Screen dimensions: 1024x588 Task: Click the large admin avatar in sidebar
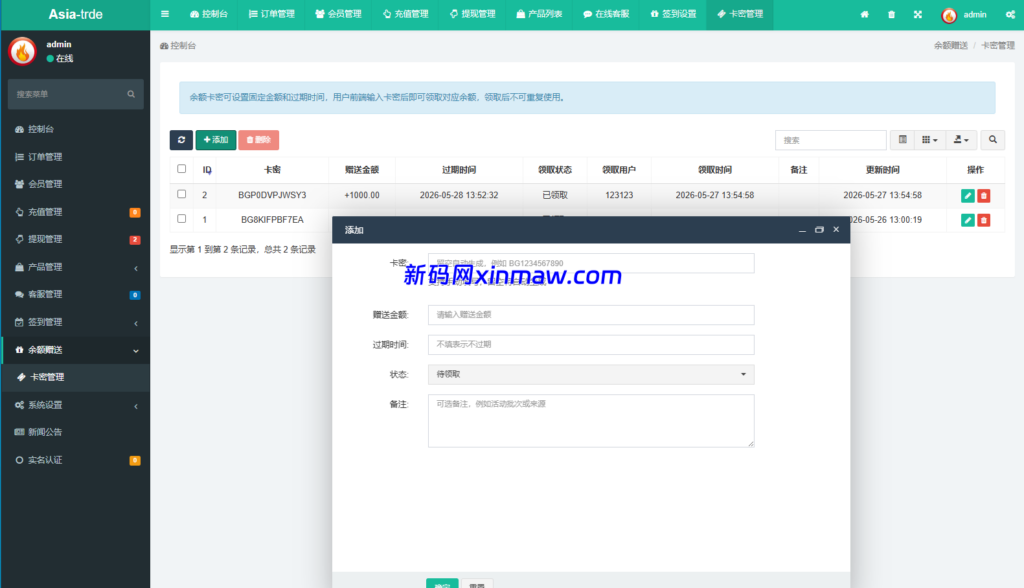(22, 51)
